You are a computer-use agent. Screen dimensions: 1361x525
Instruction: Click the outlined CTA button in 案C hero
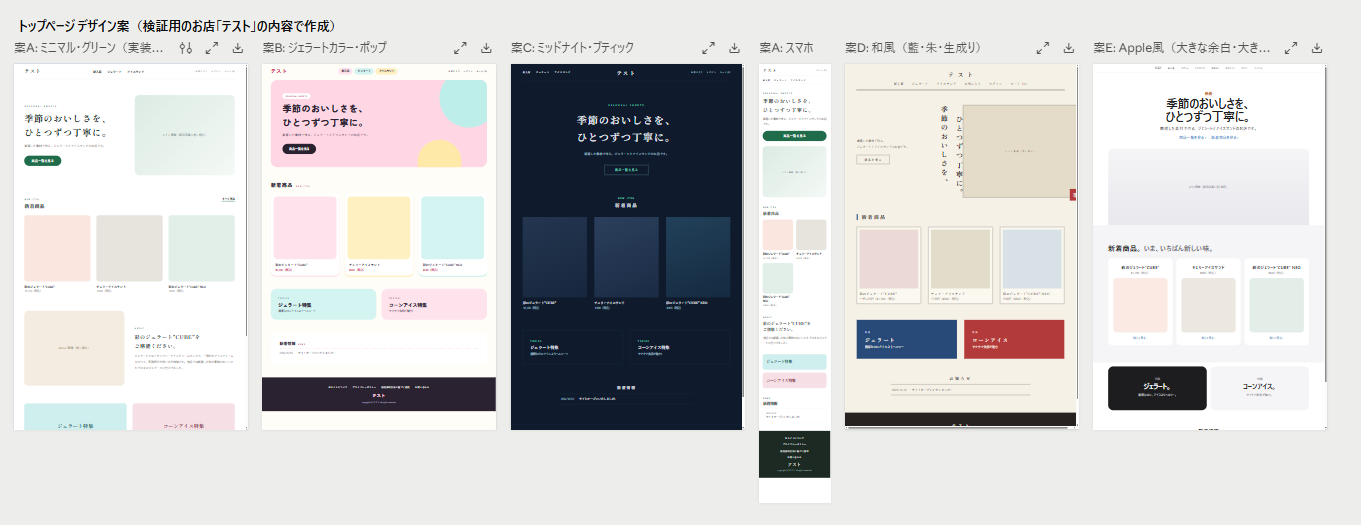[626, 170]
